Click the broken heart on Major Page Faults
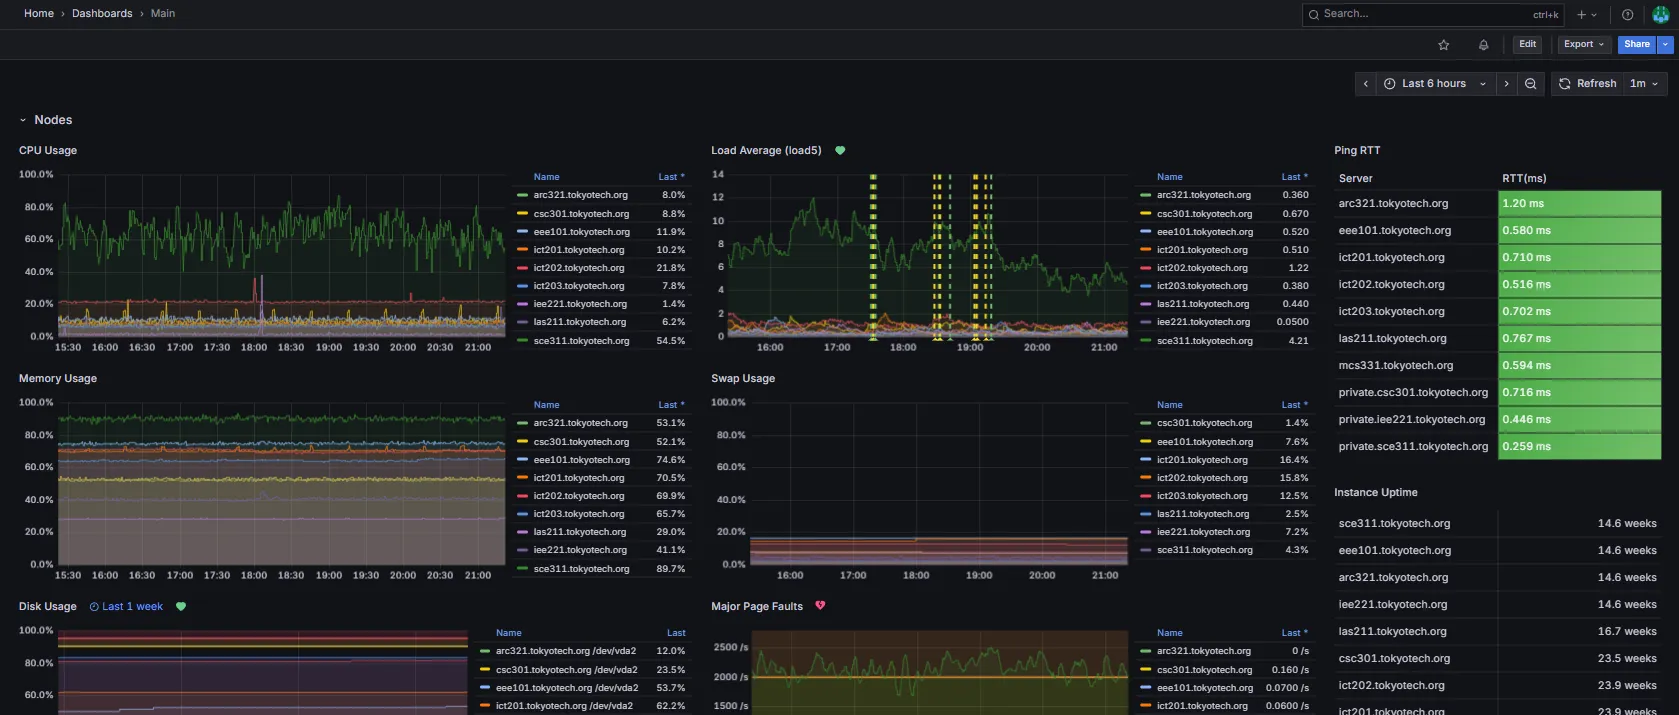 (x=820, y=606)
